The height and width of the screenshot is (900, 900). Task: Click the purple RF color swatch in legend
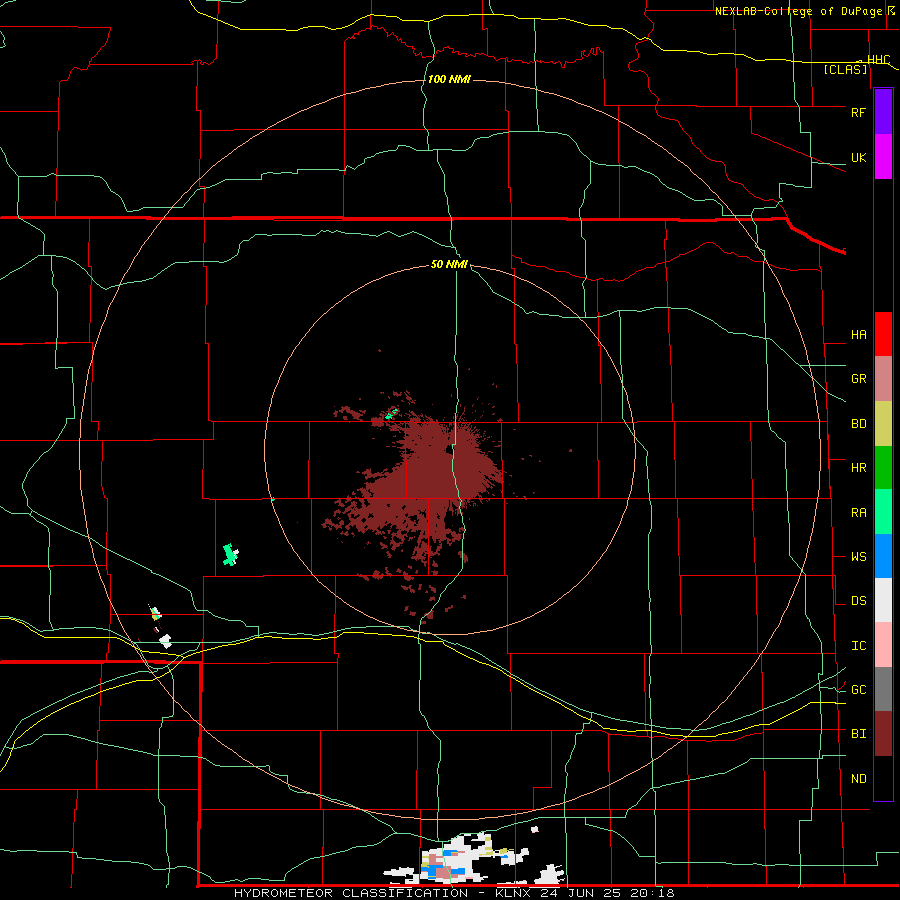(883, 112)
